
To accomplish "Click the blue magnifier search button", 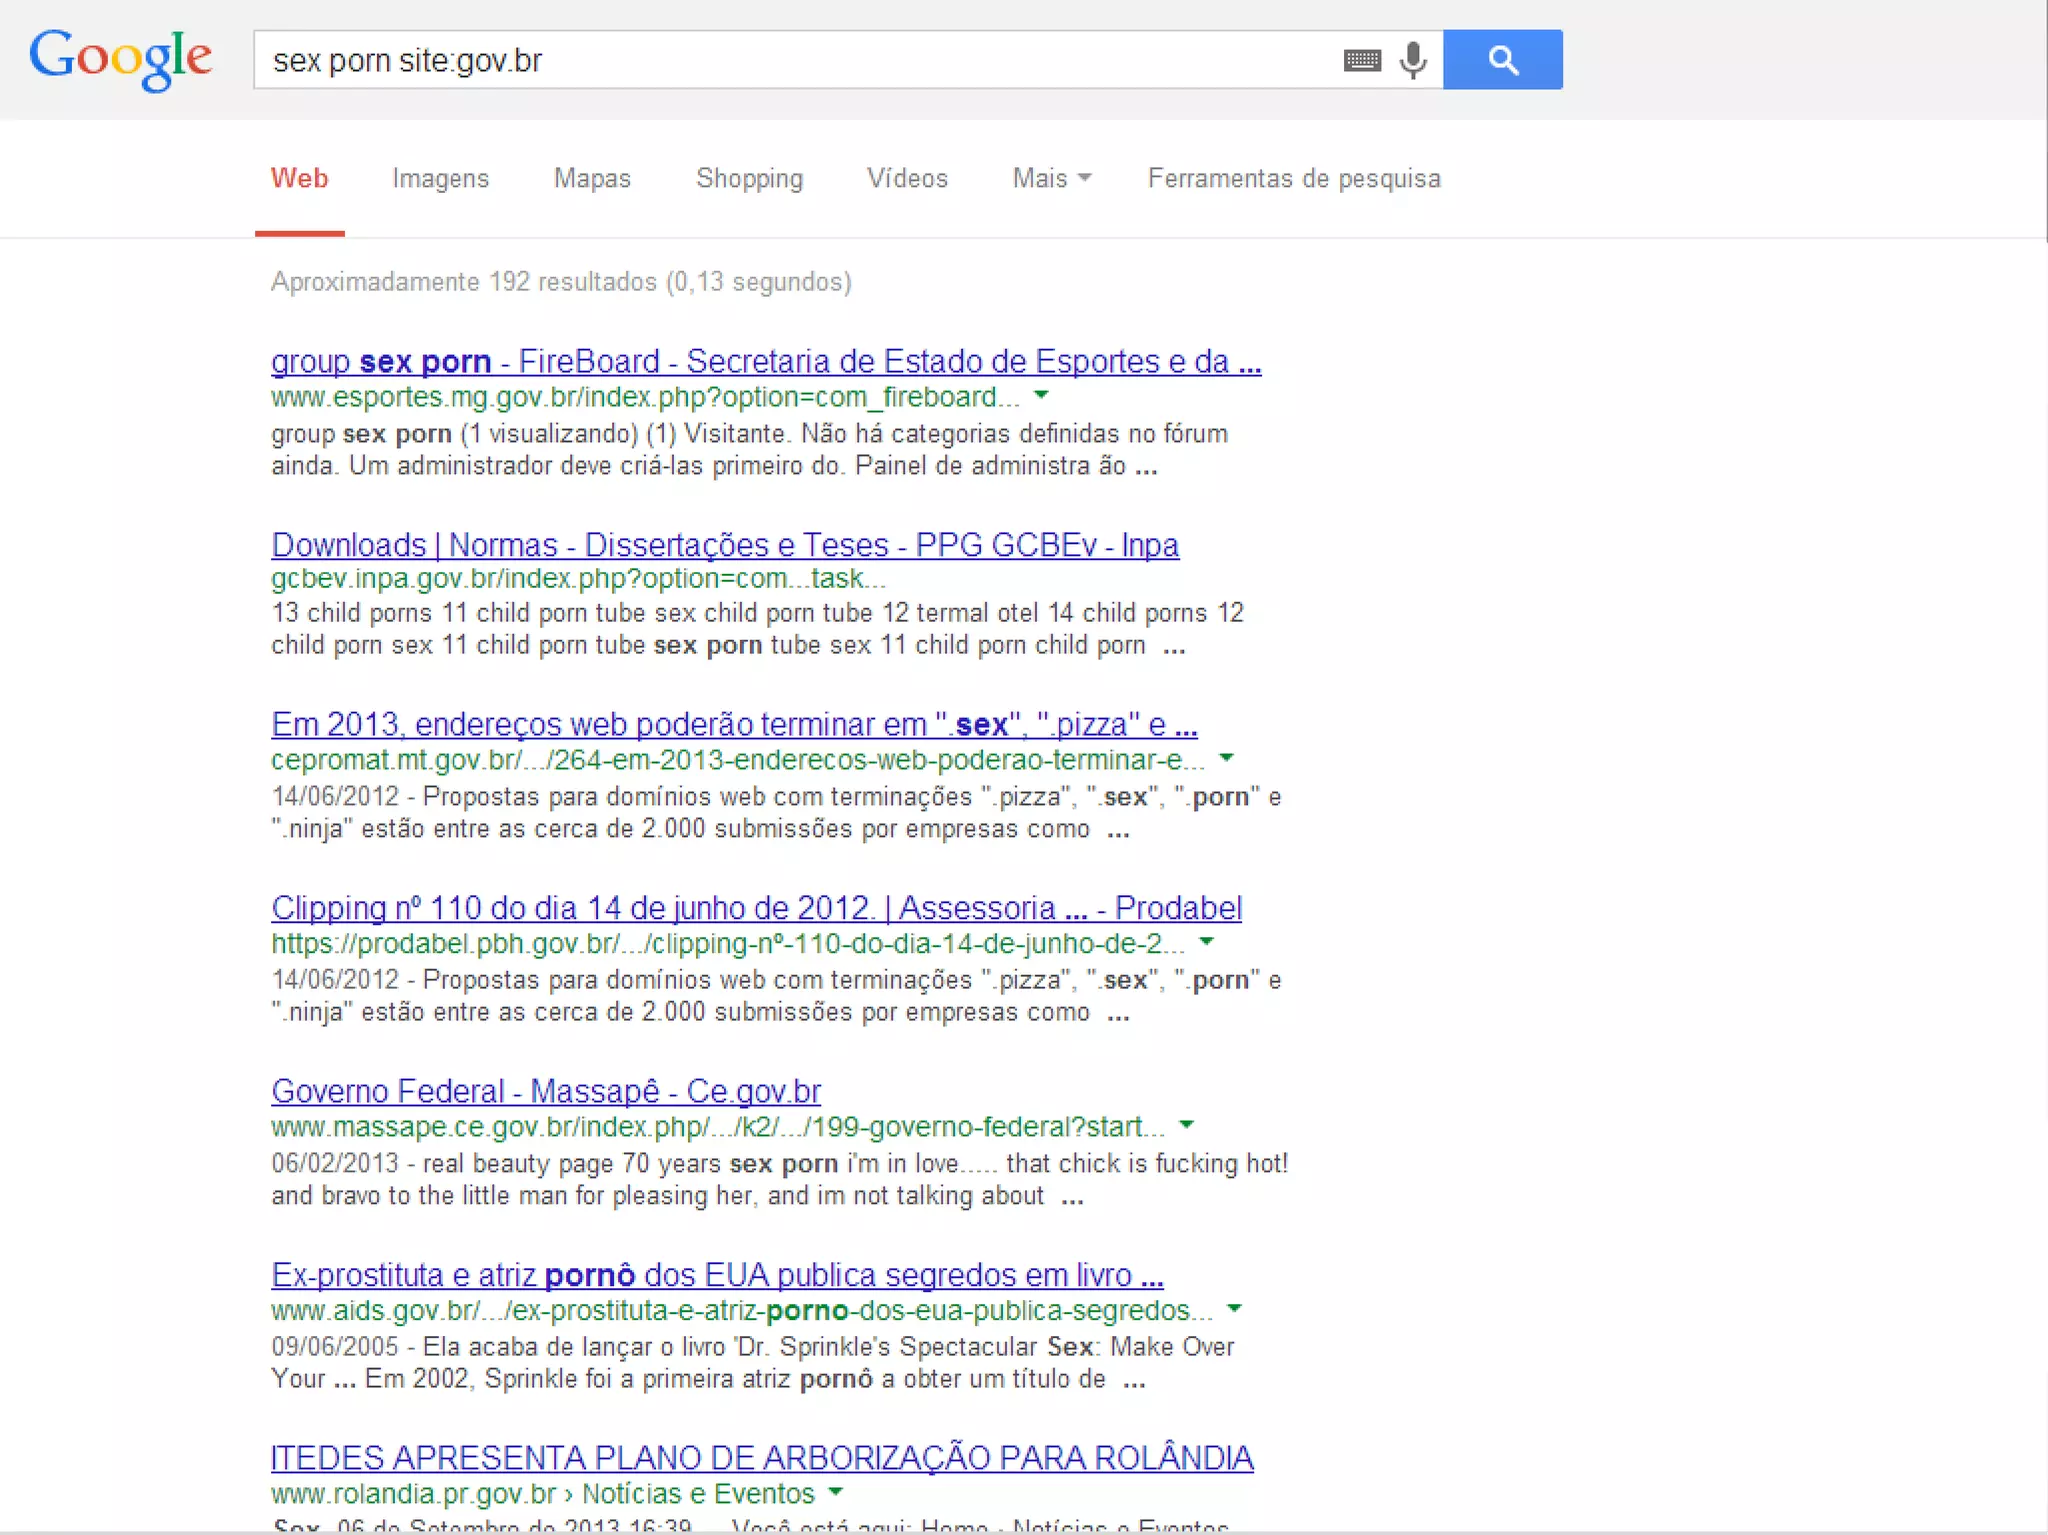I will pos(1501,60).
